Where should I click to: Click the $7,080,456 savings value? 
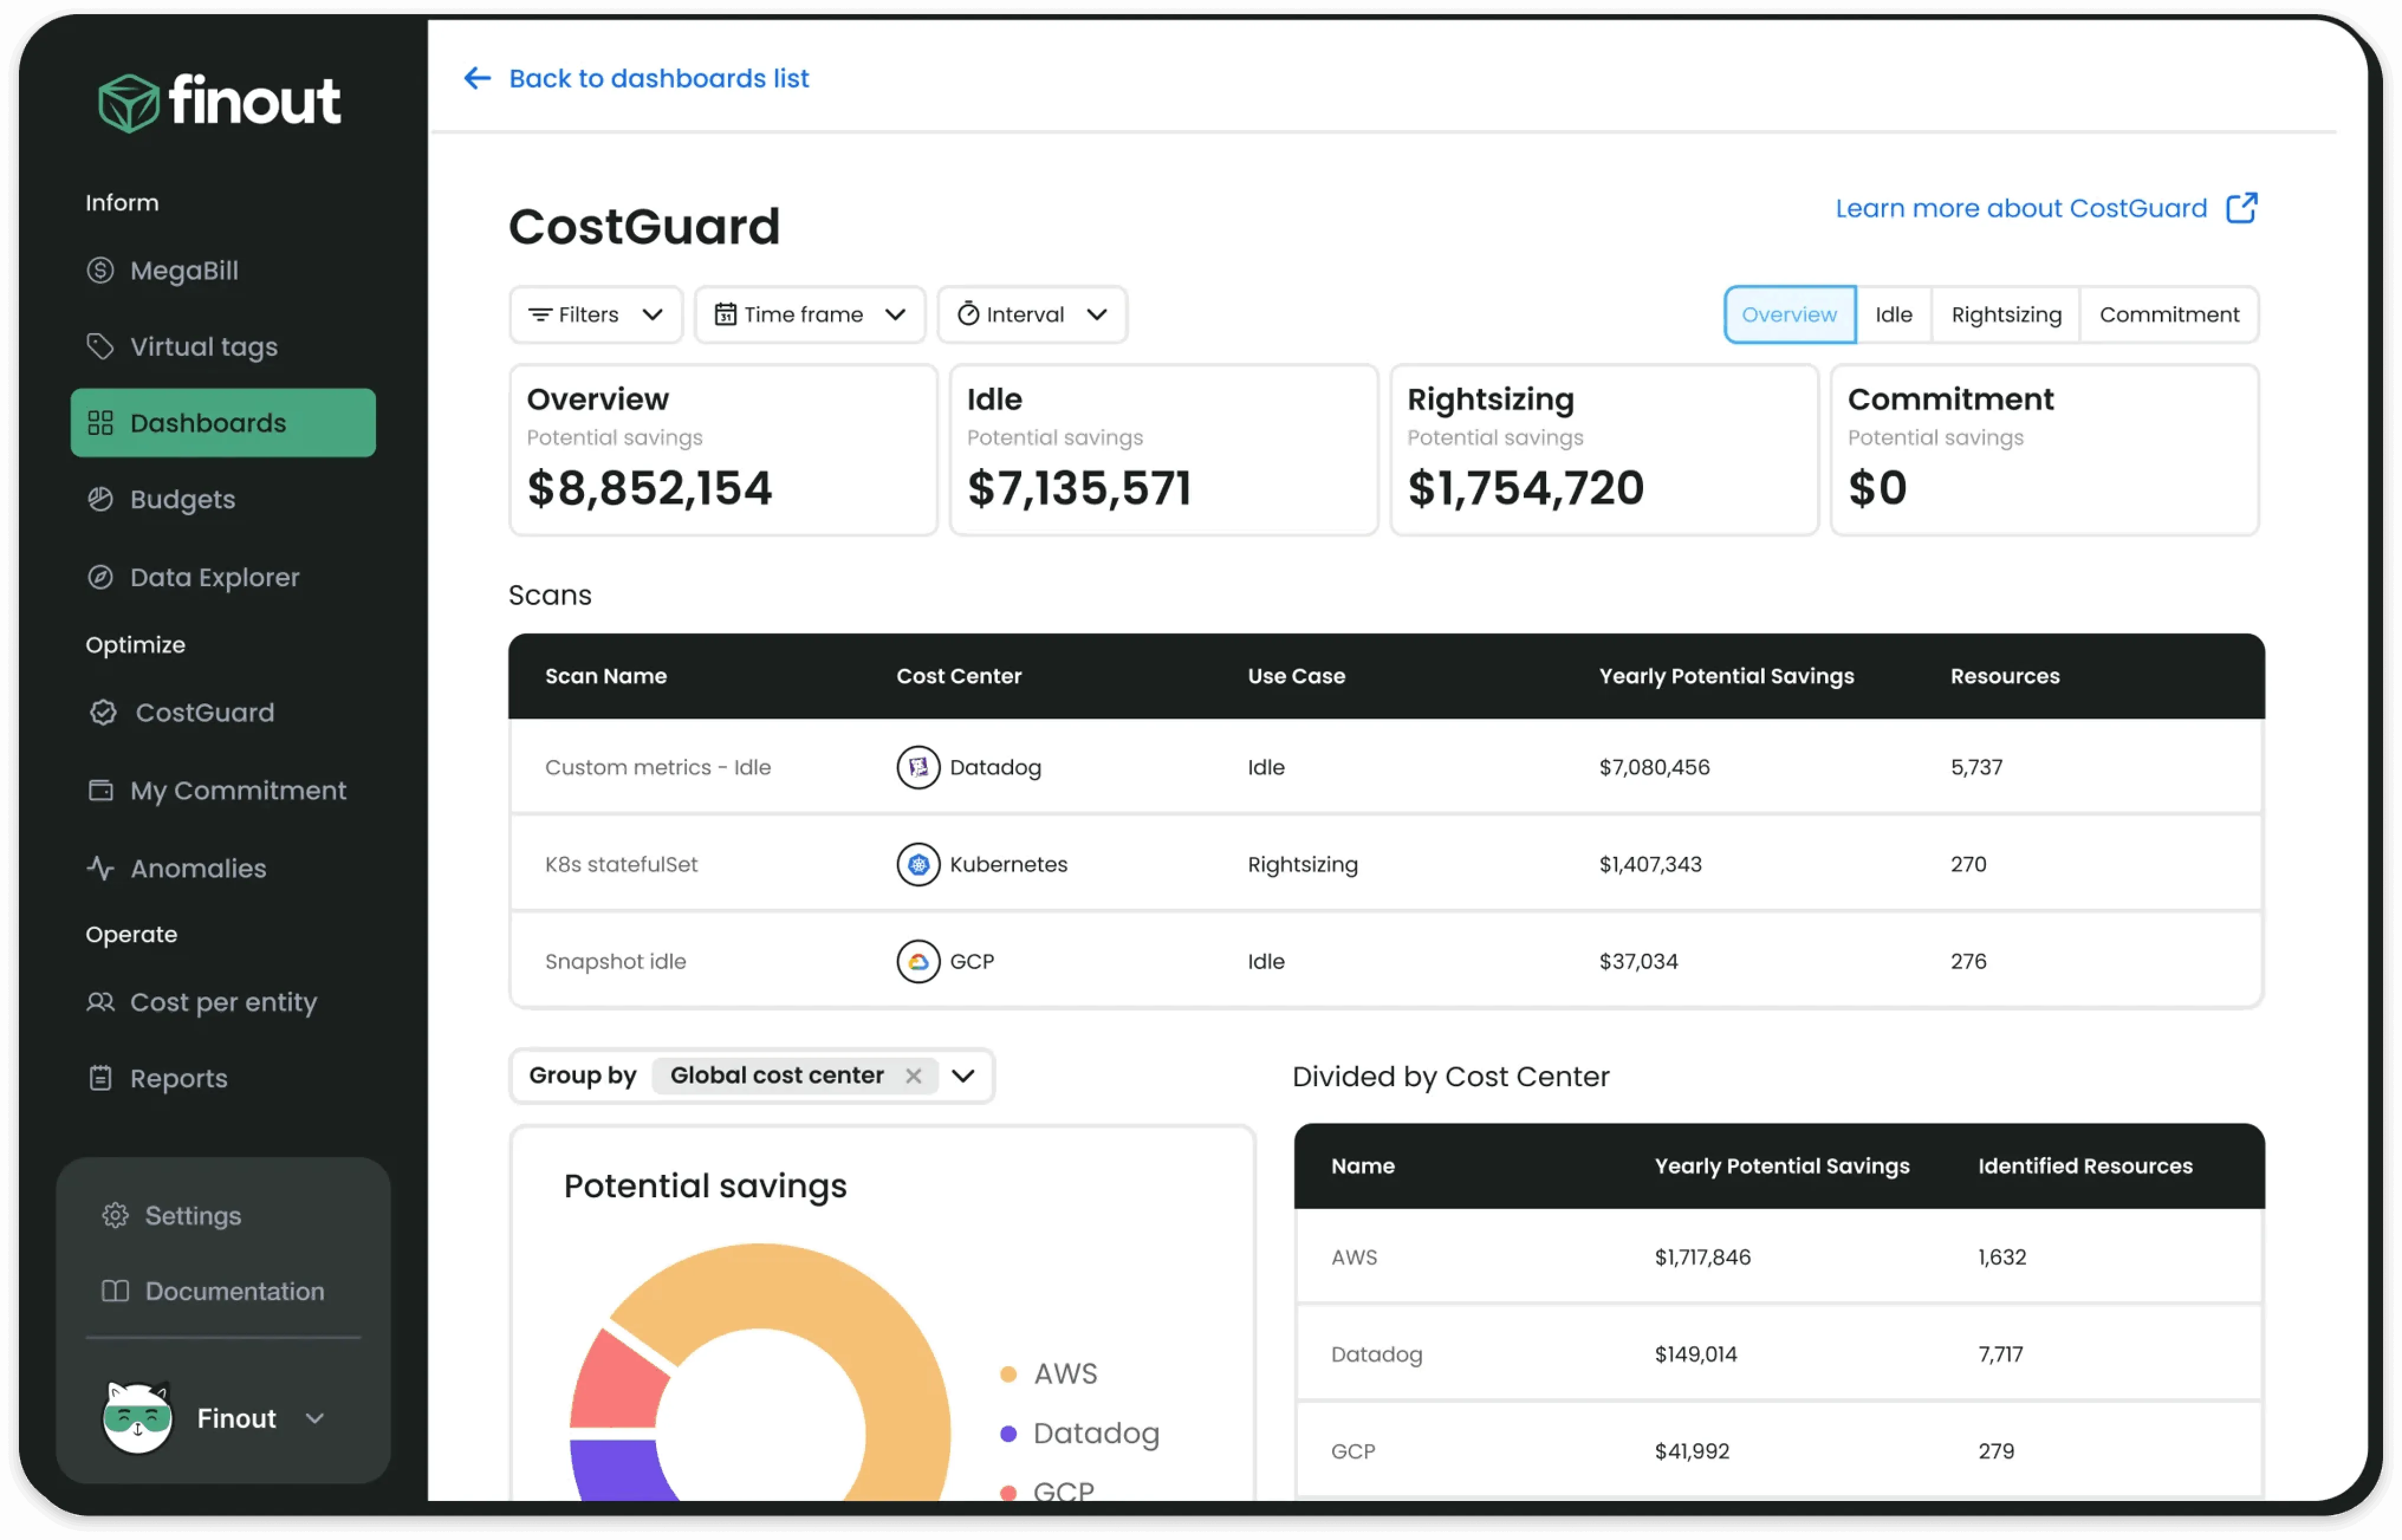(1654, 767)
